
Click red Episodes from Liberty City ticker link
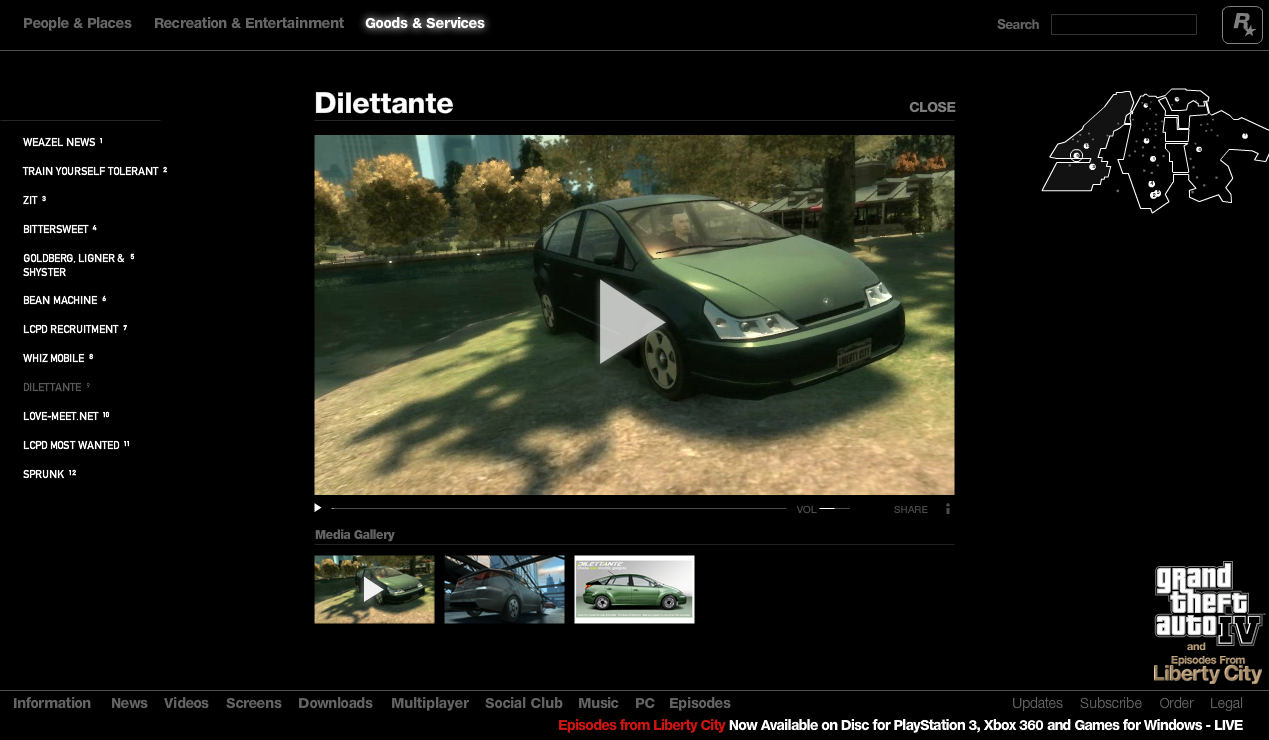(x=641, y=725)
